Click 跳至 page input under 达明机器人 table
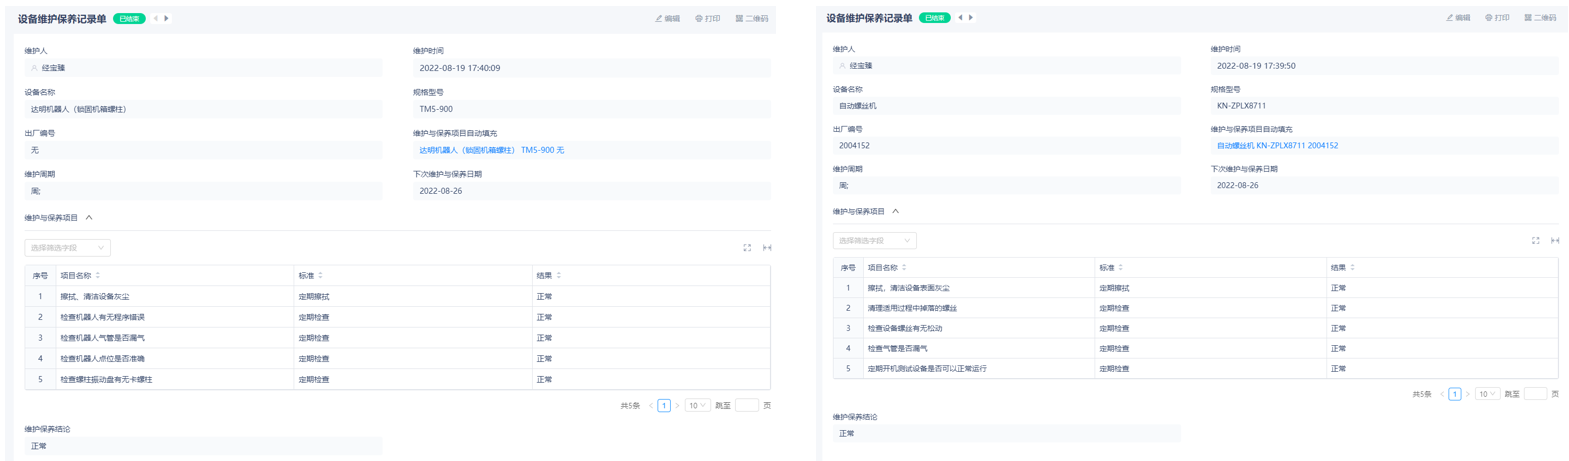 [x=746, y=406]
